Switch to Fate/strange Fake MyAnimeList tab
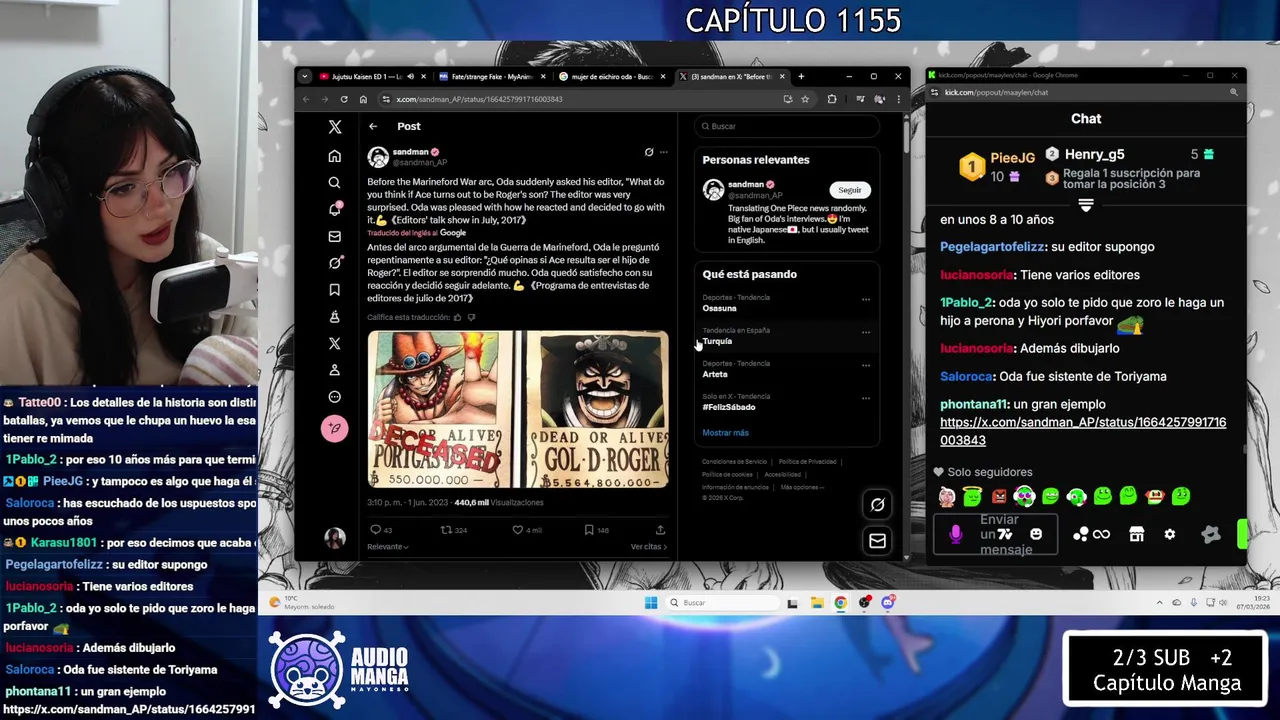 click(491, 76)
